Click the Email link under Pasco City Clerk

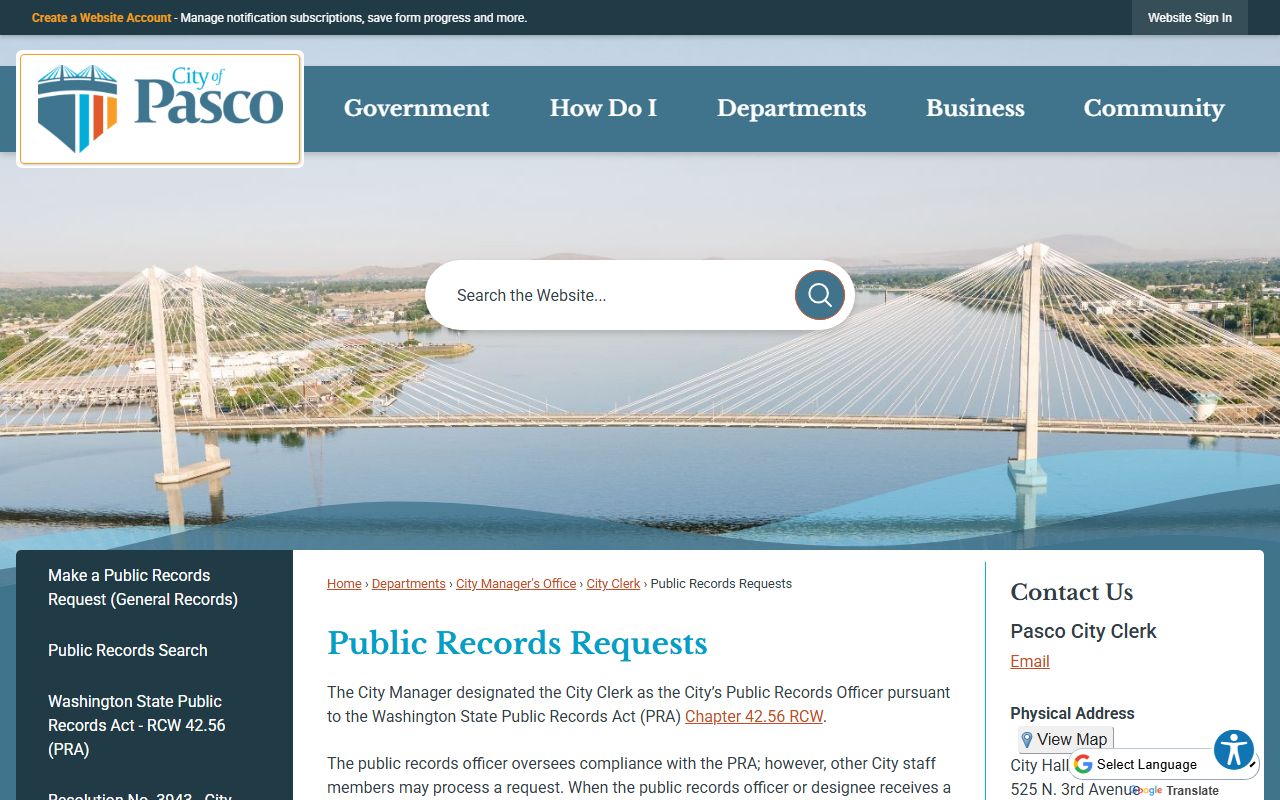coord(1030,662)
